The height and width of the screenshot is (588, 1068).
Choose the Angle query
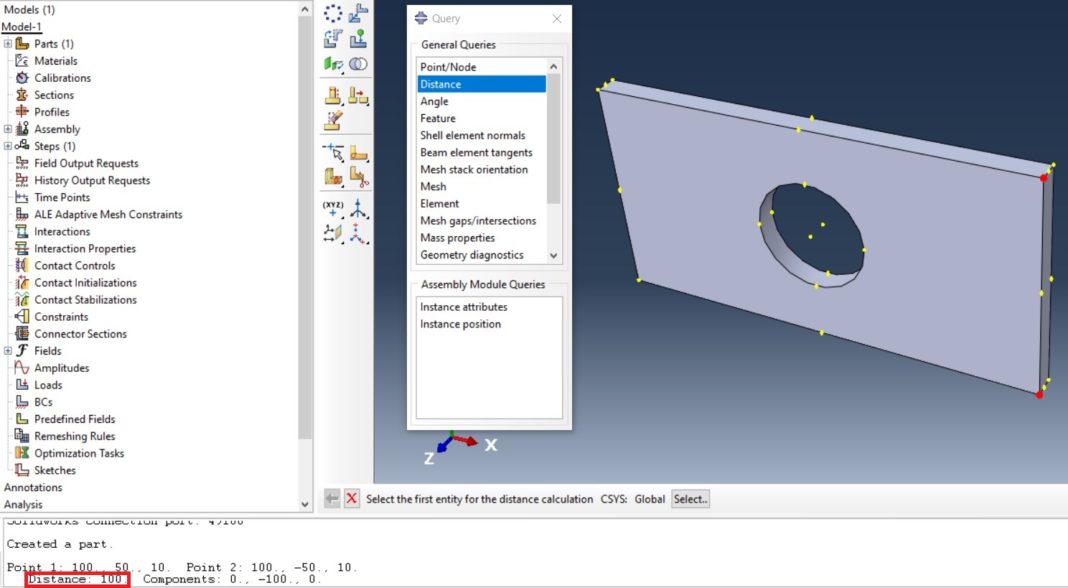[x=435, y=101]
